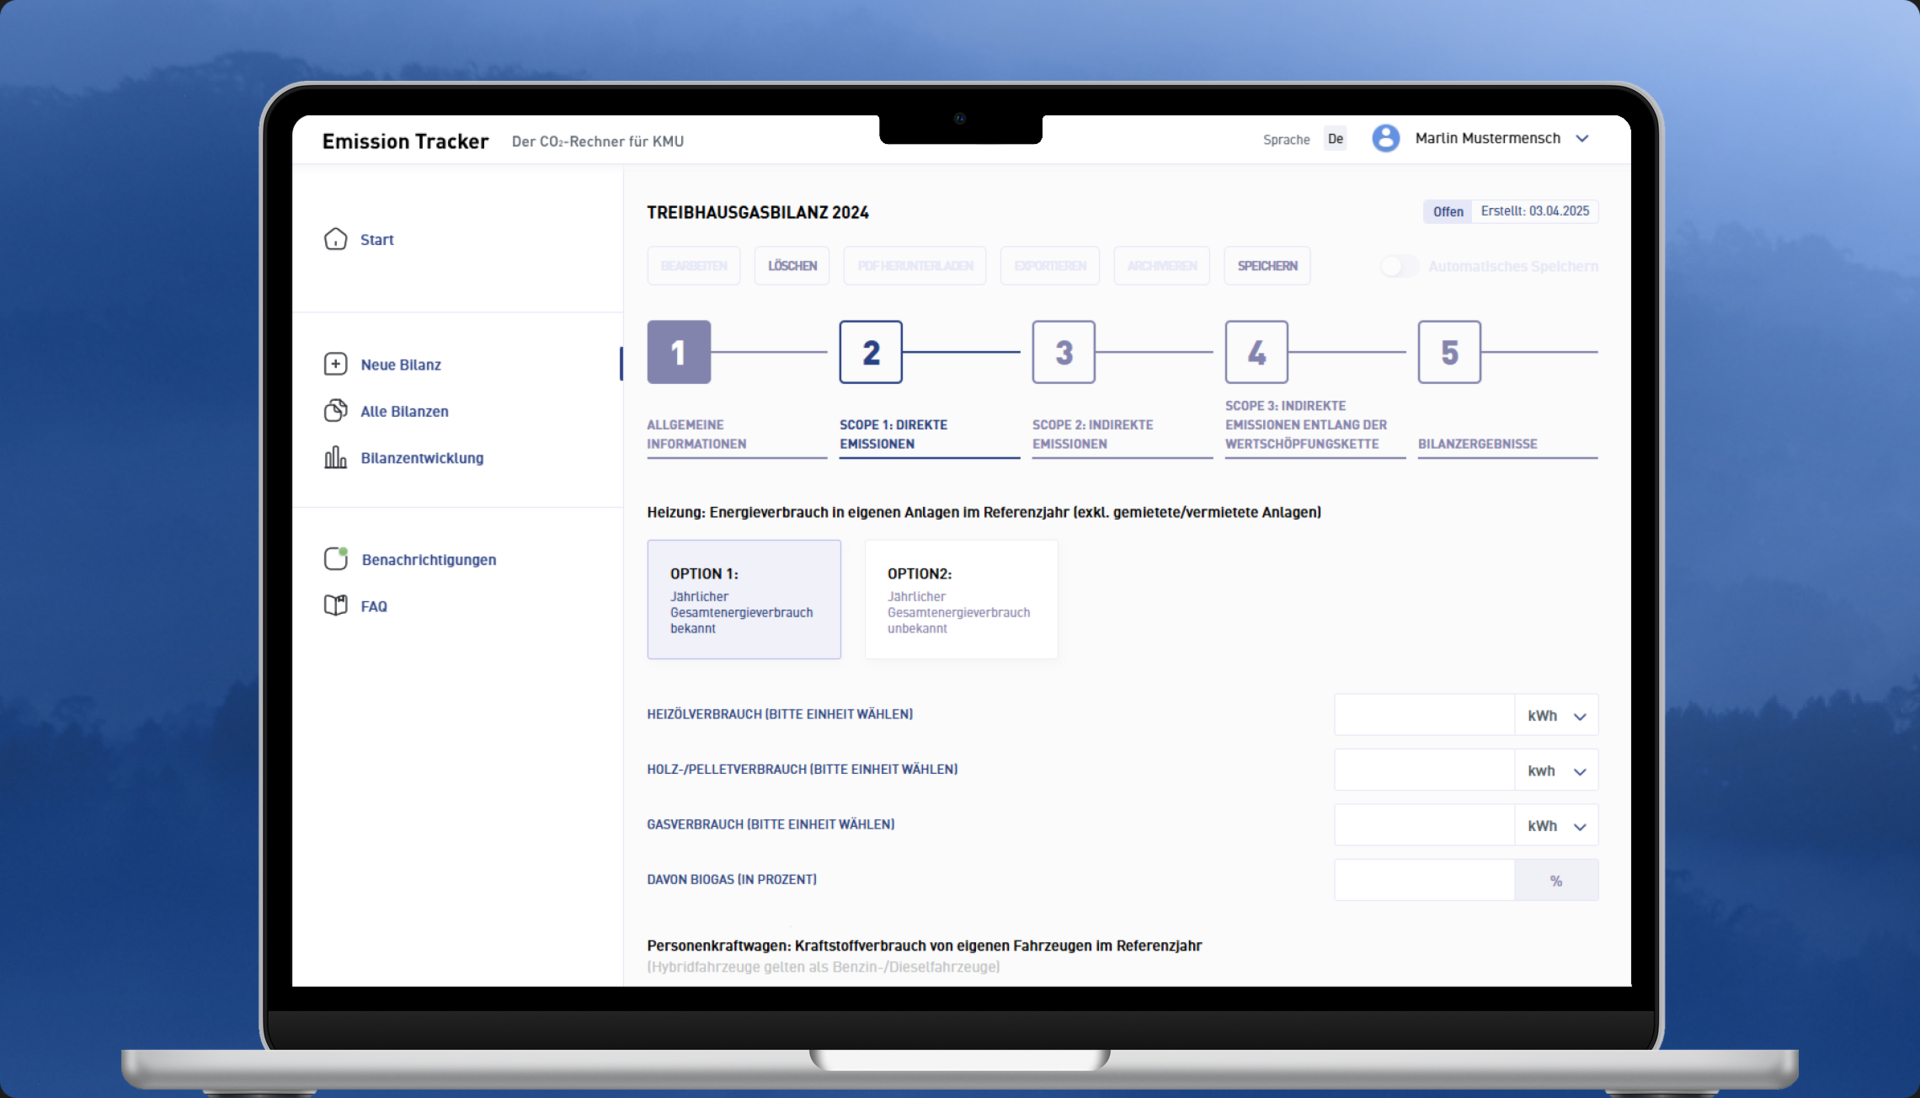Select Option 2 Gesamtenergieverbrauch unbekannt
This screenshot has height=1098, width=1920.
click(x=960, y=599)
